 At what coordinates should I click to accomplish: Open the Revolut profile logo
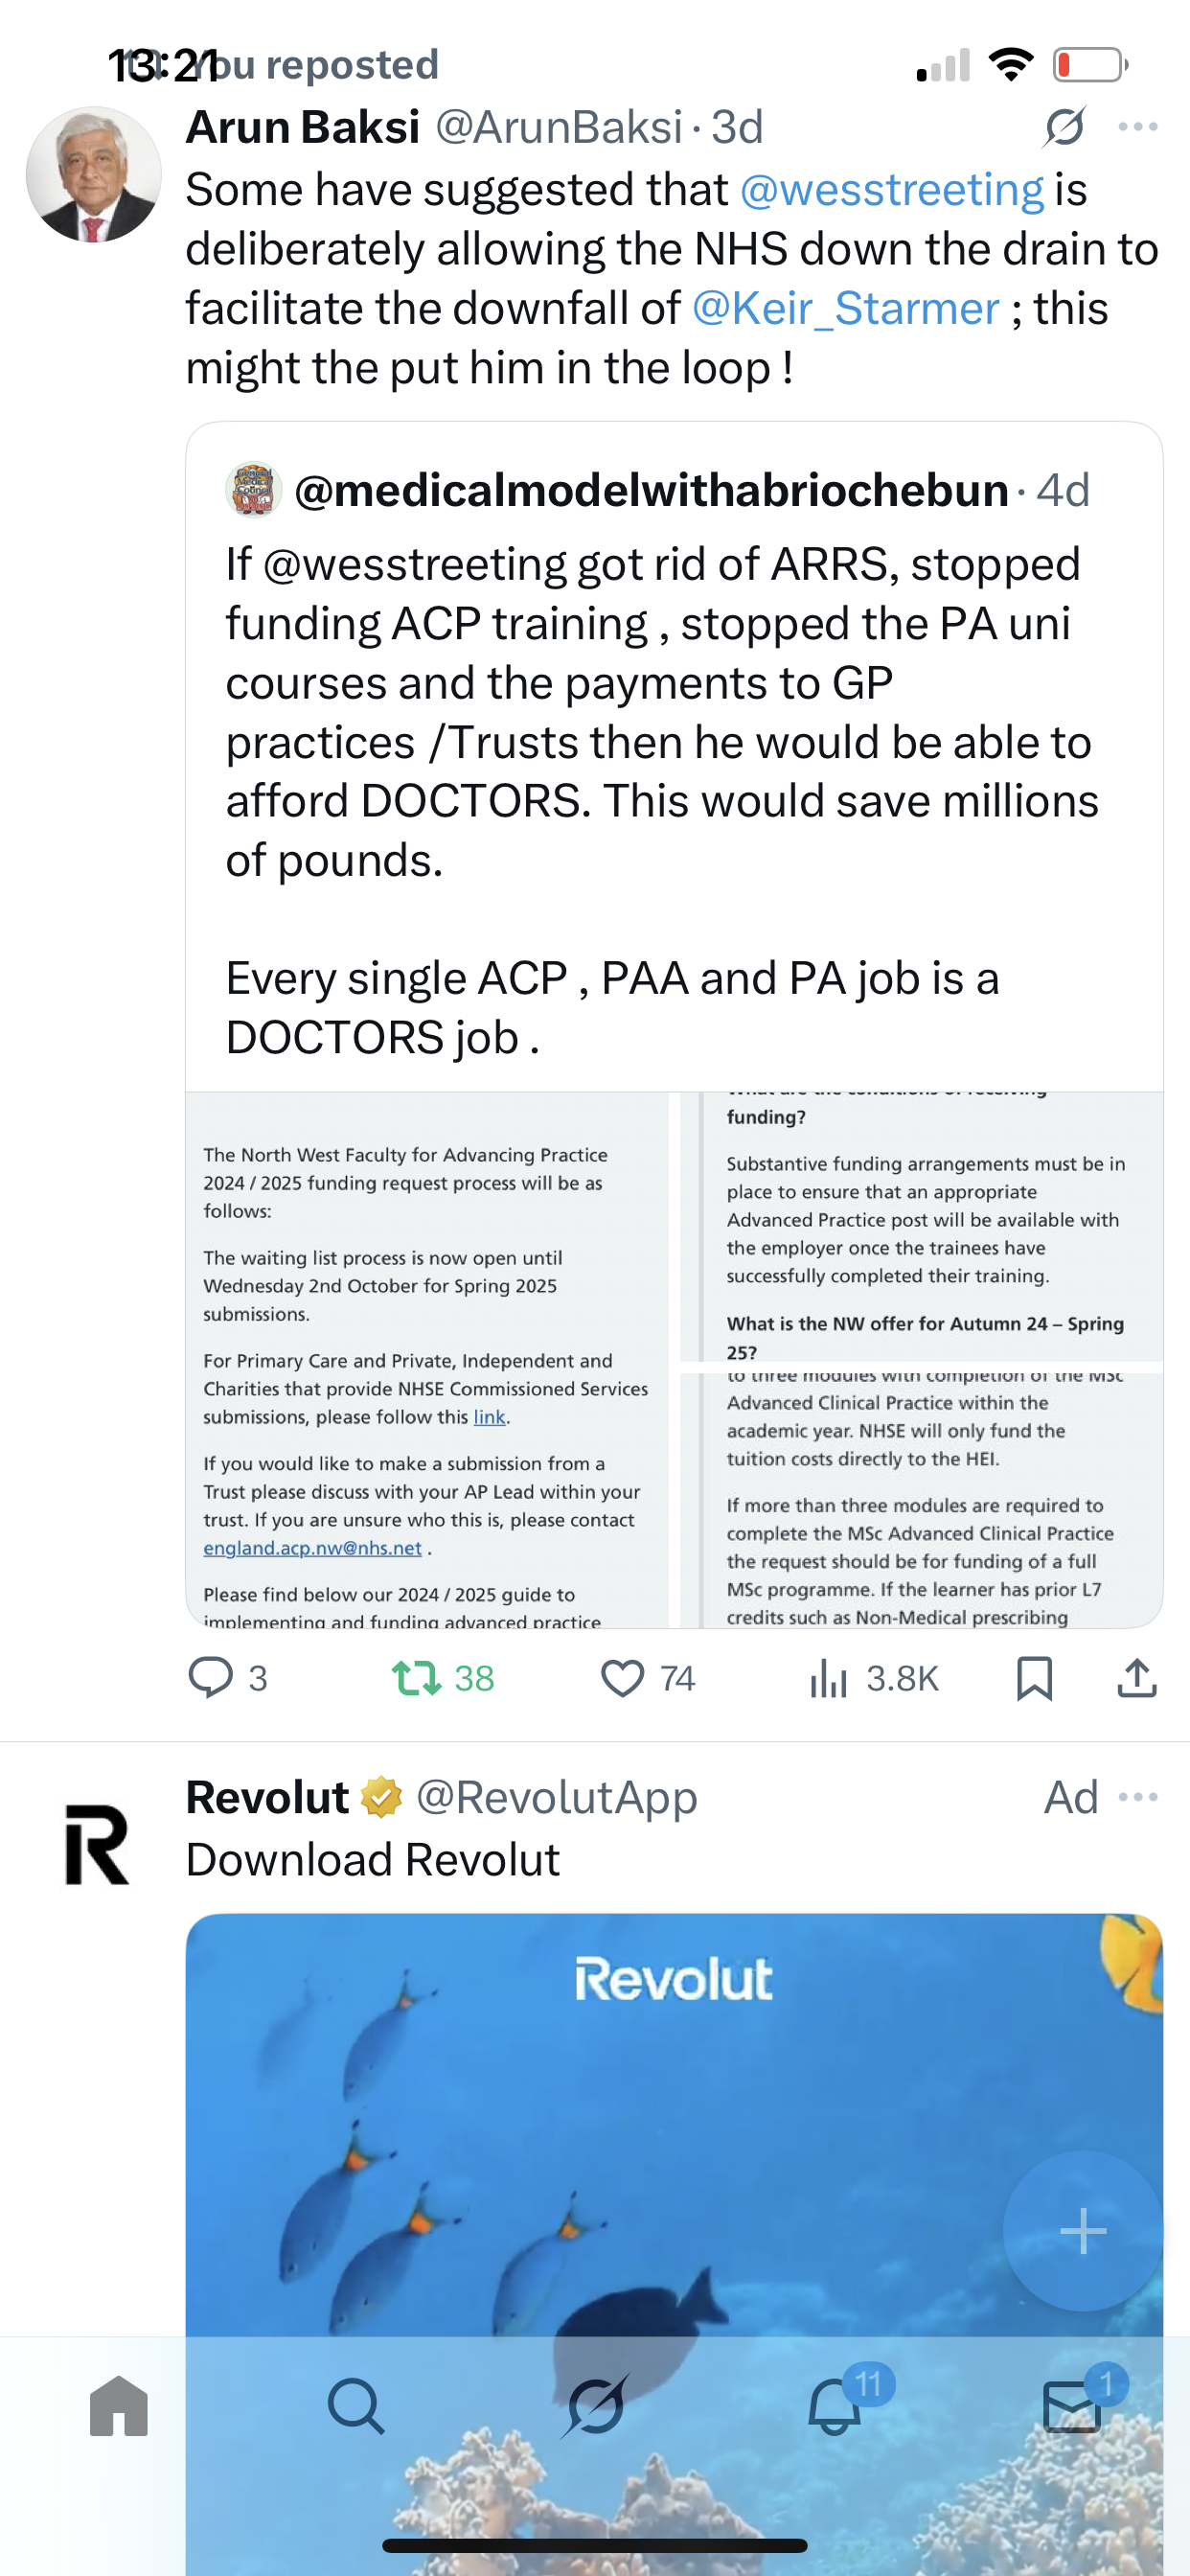[x=97, y=1843]
